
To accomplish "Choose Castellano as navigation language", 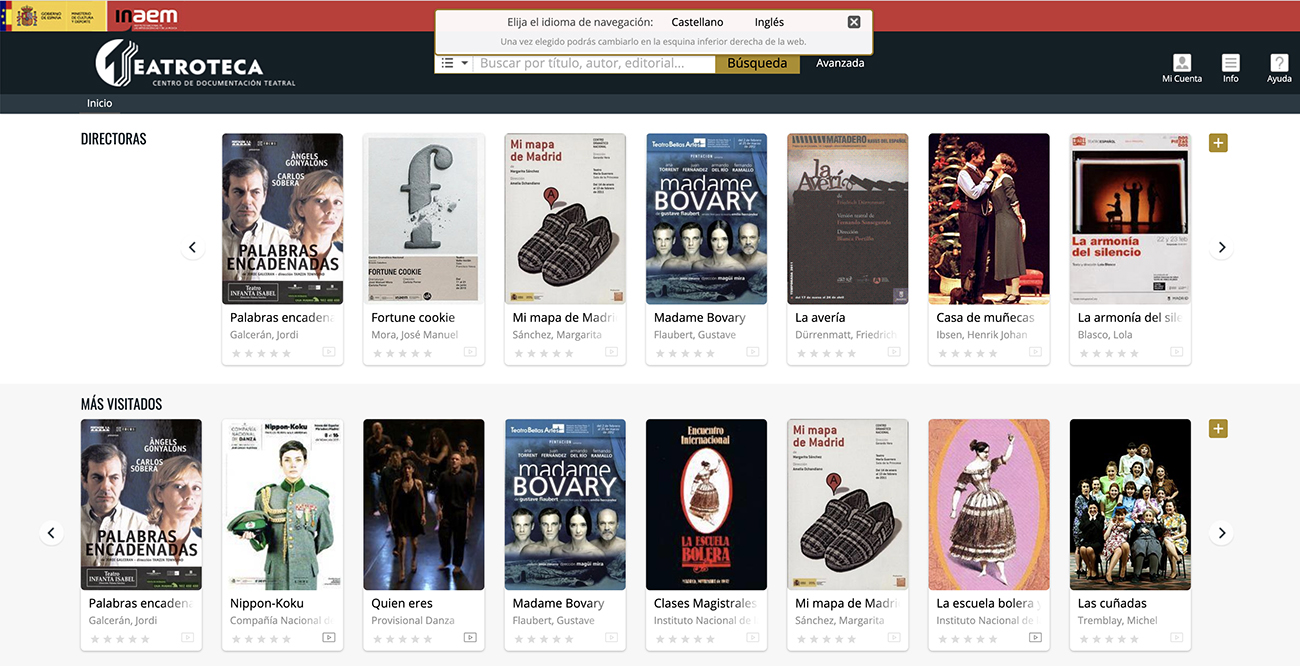I will pyautogui.click(x=697, y=22).
